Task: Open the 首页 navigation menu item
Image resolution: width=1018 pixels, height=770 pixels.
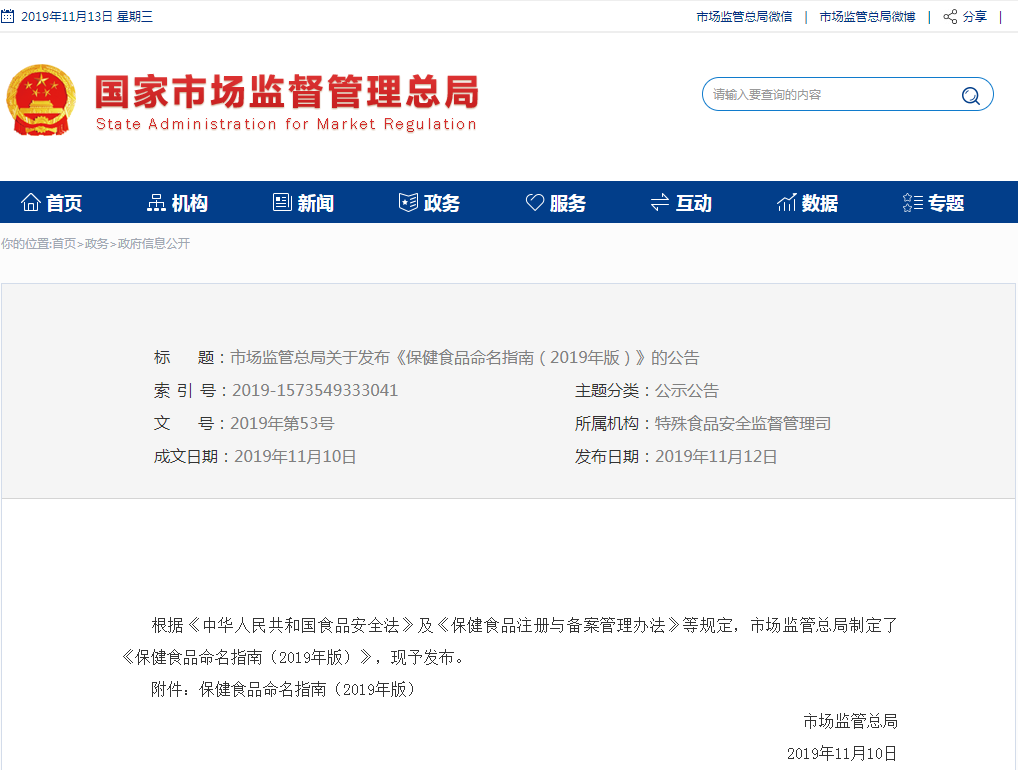Action: [51, 203]
